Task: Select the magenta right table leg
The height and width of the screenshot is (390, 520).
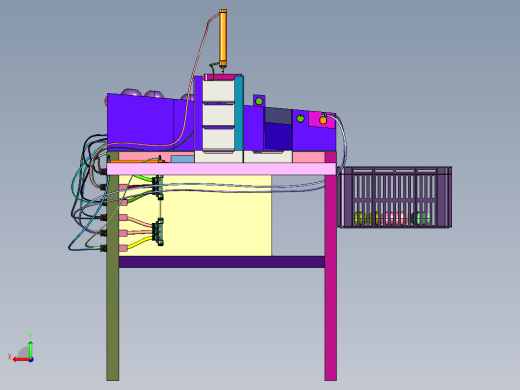Action: coord(331,267)
